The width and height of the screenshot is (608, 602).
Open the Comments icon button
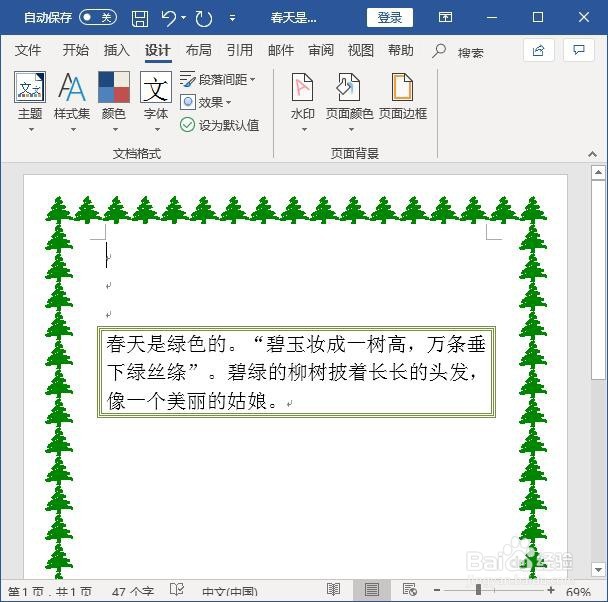[579, 50]
